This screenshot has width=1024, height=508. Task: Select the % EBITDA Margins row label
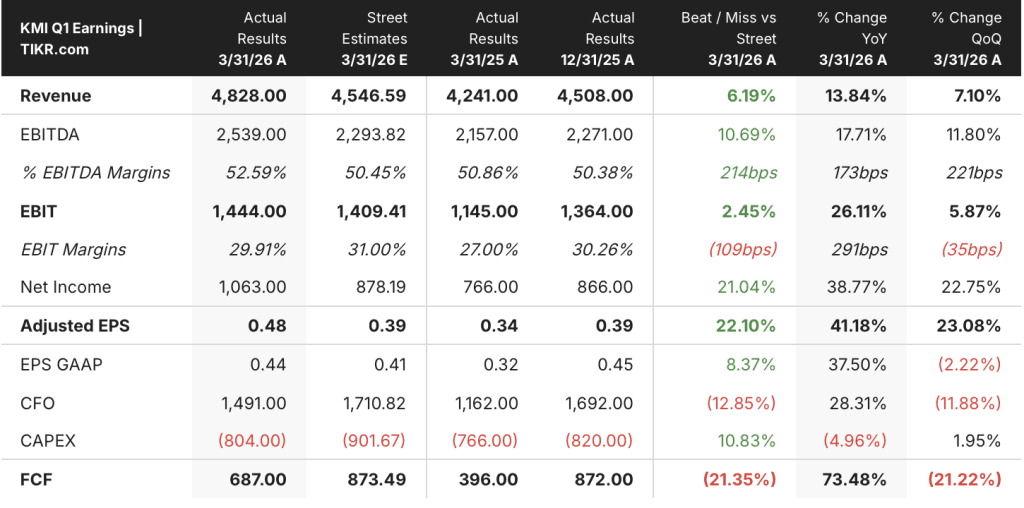[95, 173]
